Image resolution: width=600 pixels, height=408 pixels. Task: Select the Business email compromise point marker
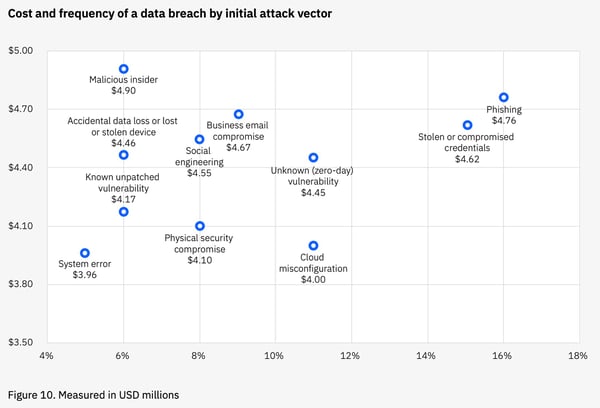coord(238,114)
